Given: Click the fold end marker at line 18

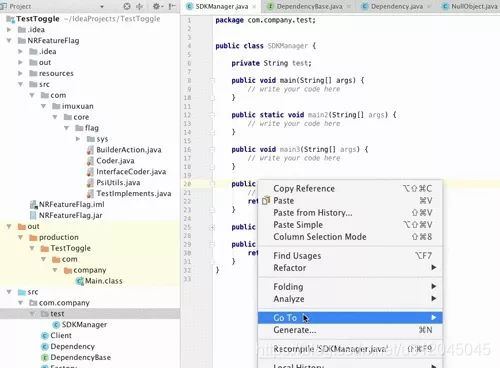Looking at the screenshot, I should click(x=212, y=167).
